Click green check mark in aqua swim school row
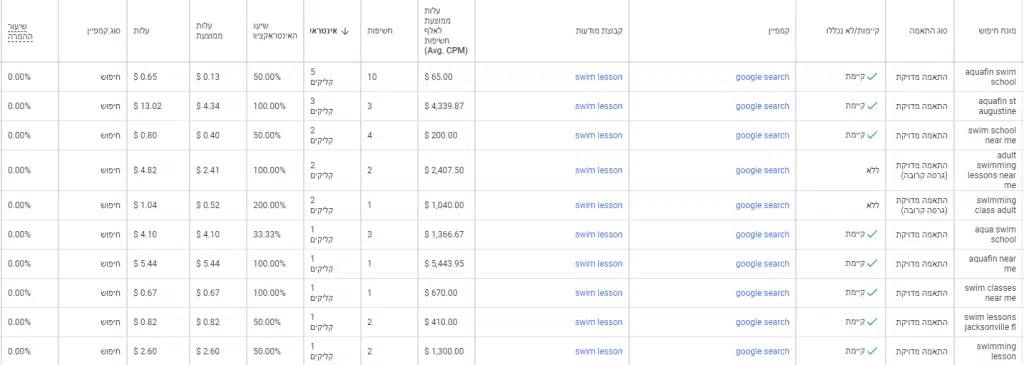Screen dimensions: 1024x365 872,234
